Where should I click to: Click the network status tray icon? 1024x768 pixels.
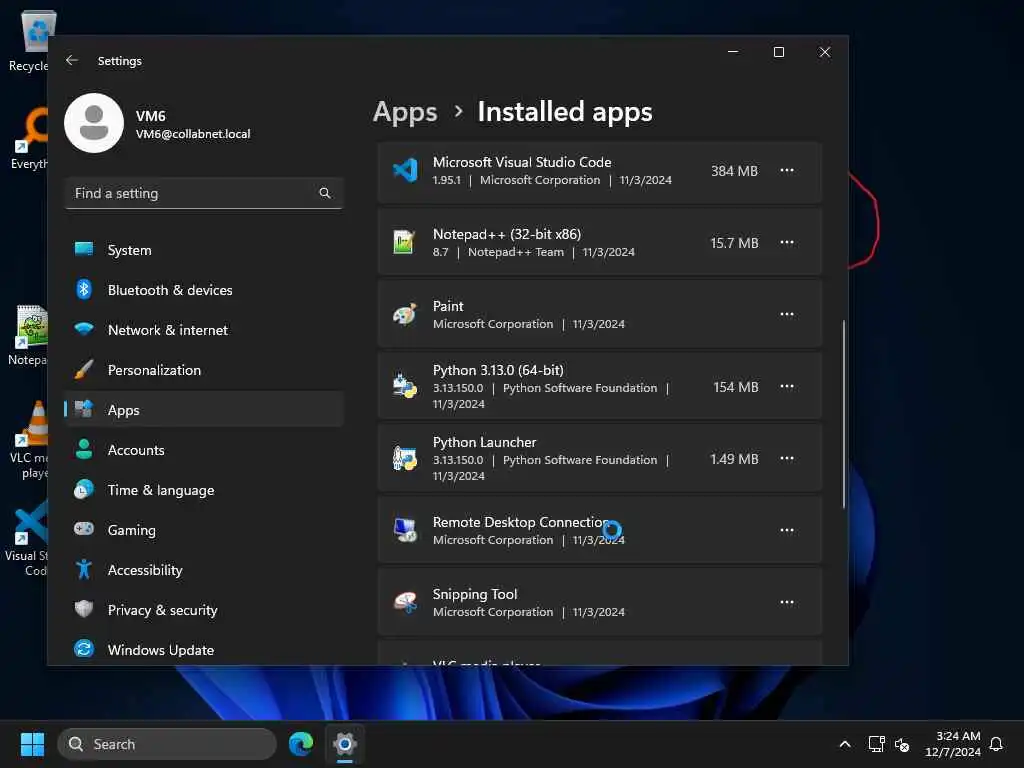[876, 744]
